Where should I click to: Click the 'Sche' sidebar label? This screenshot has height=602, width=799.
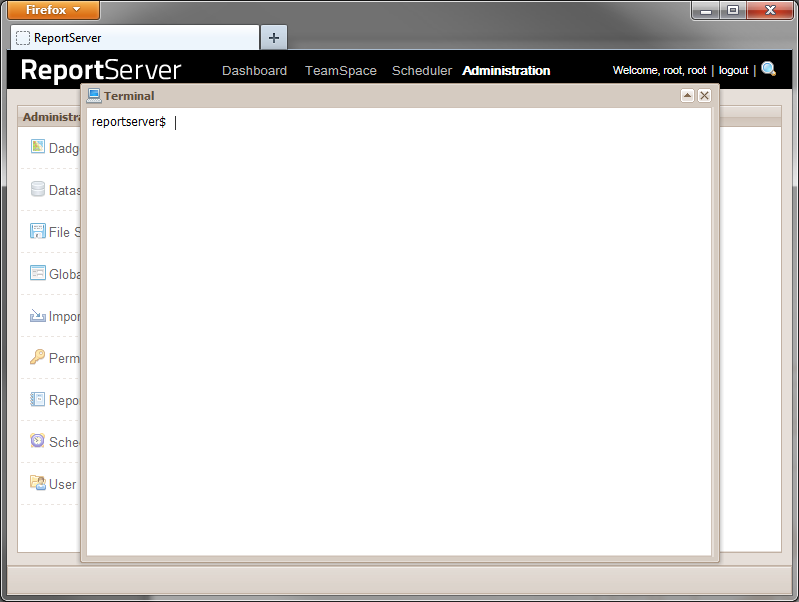pos(64,442)
